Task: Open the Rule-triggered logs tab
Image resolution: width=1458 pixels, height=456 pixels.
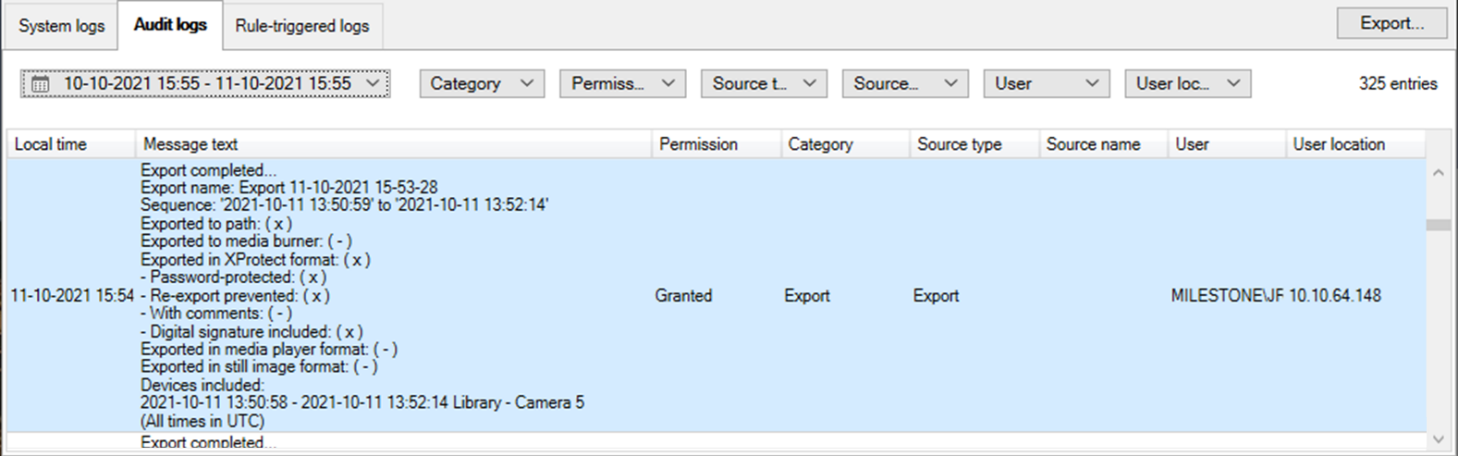Action: [302, 26]
